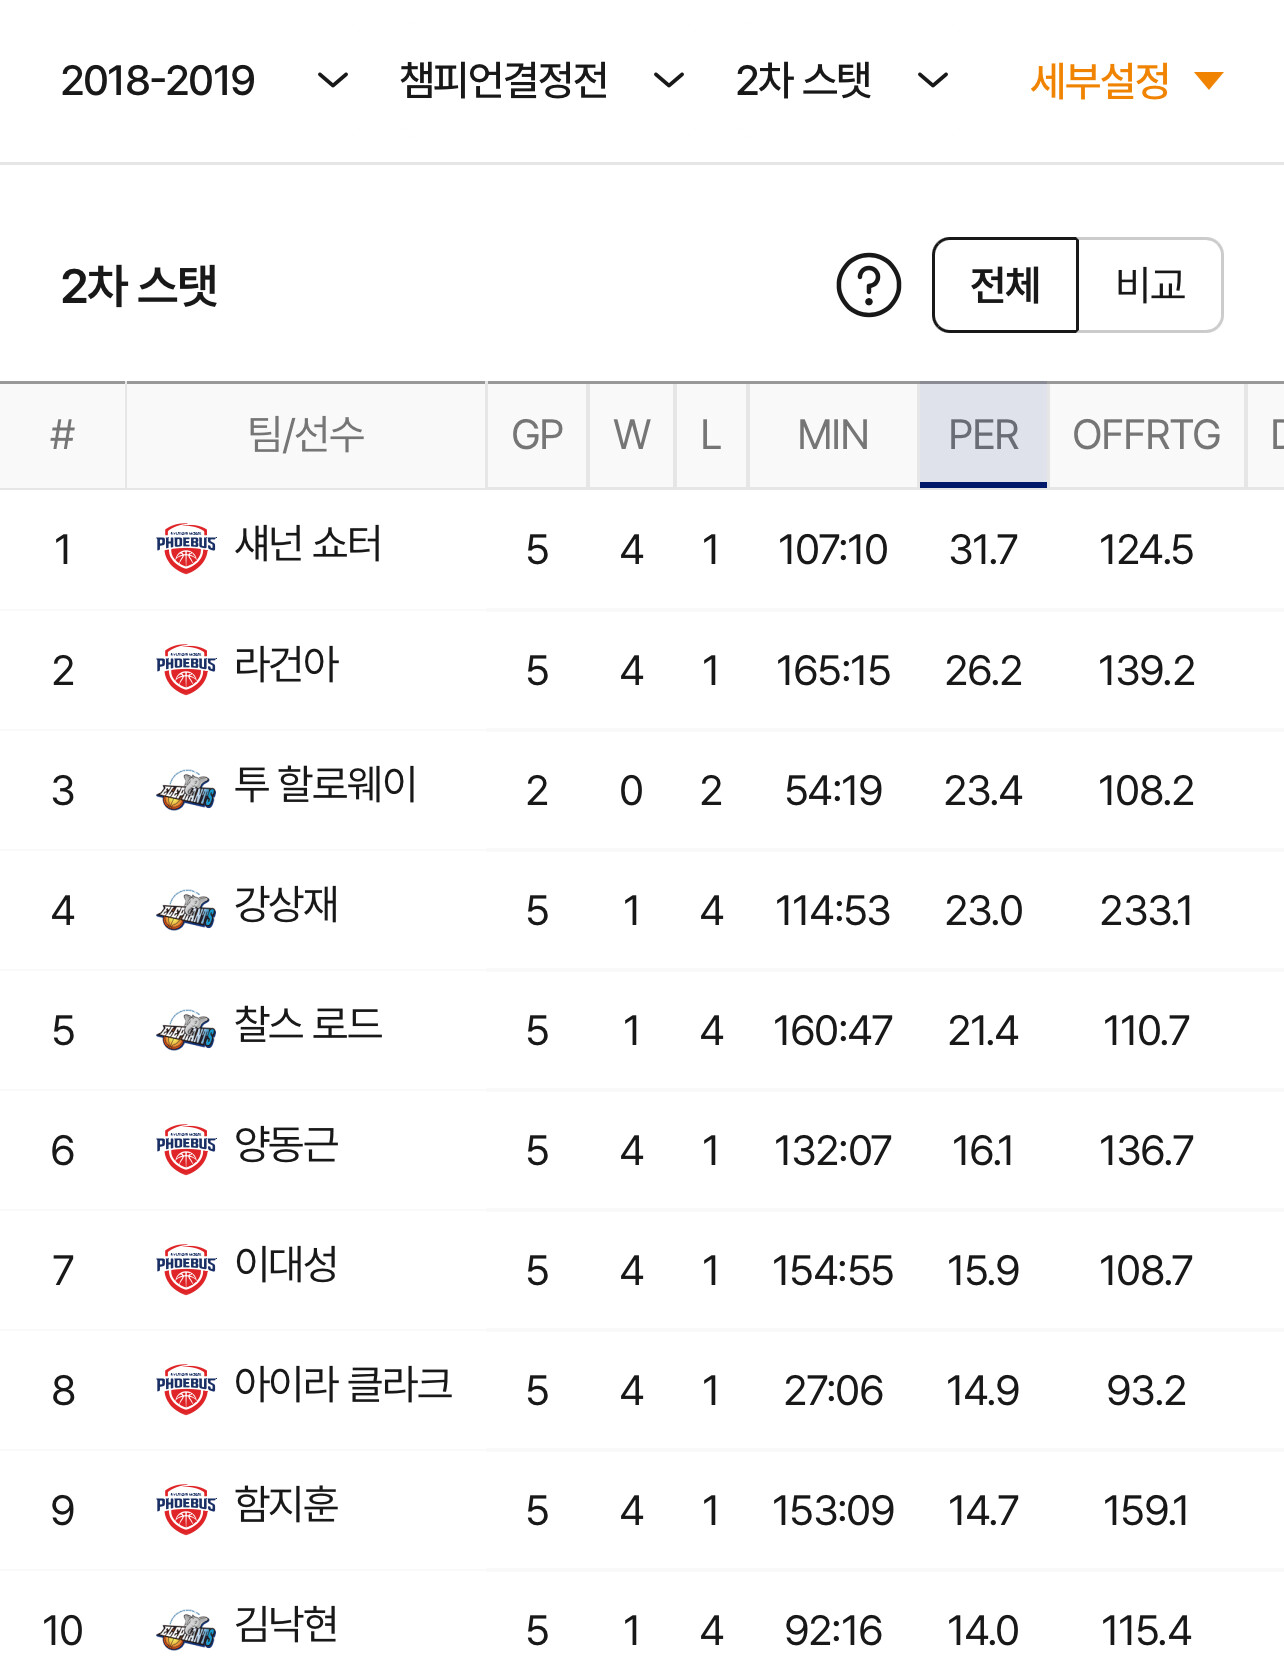Sort by the OFFRTG column header
The image size is (1284, 1680).
pos(1146,435)
